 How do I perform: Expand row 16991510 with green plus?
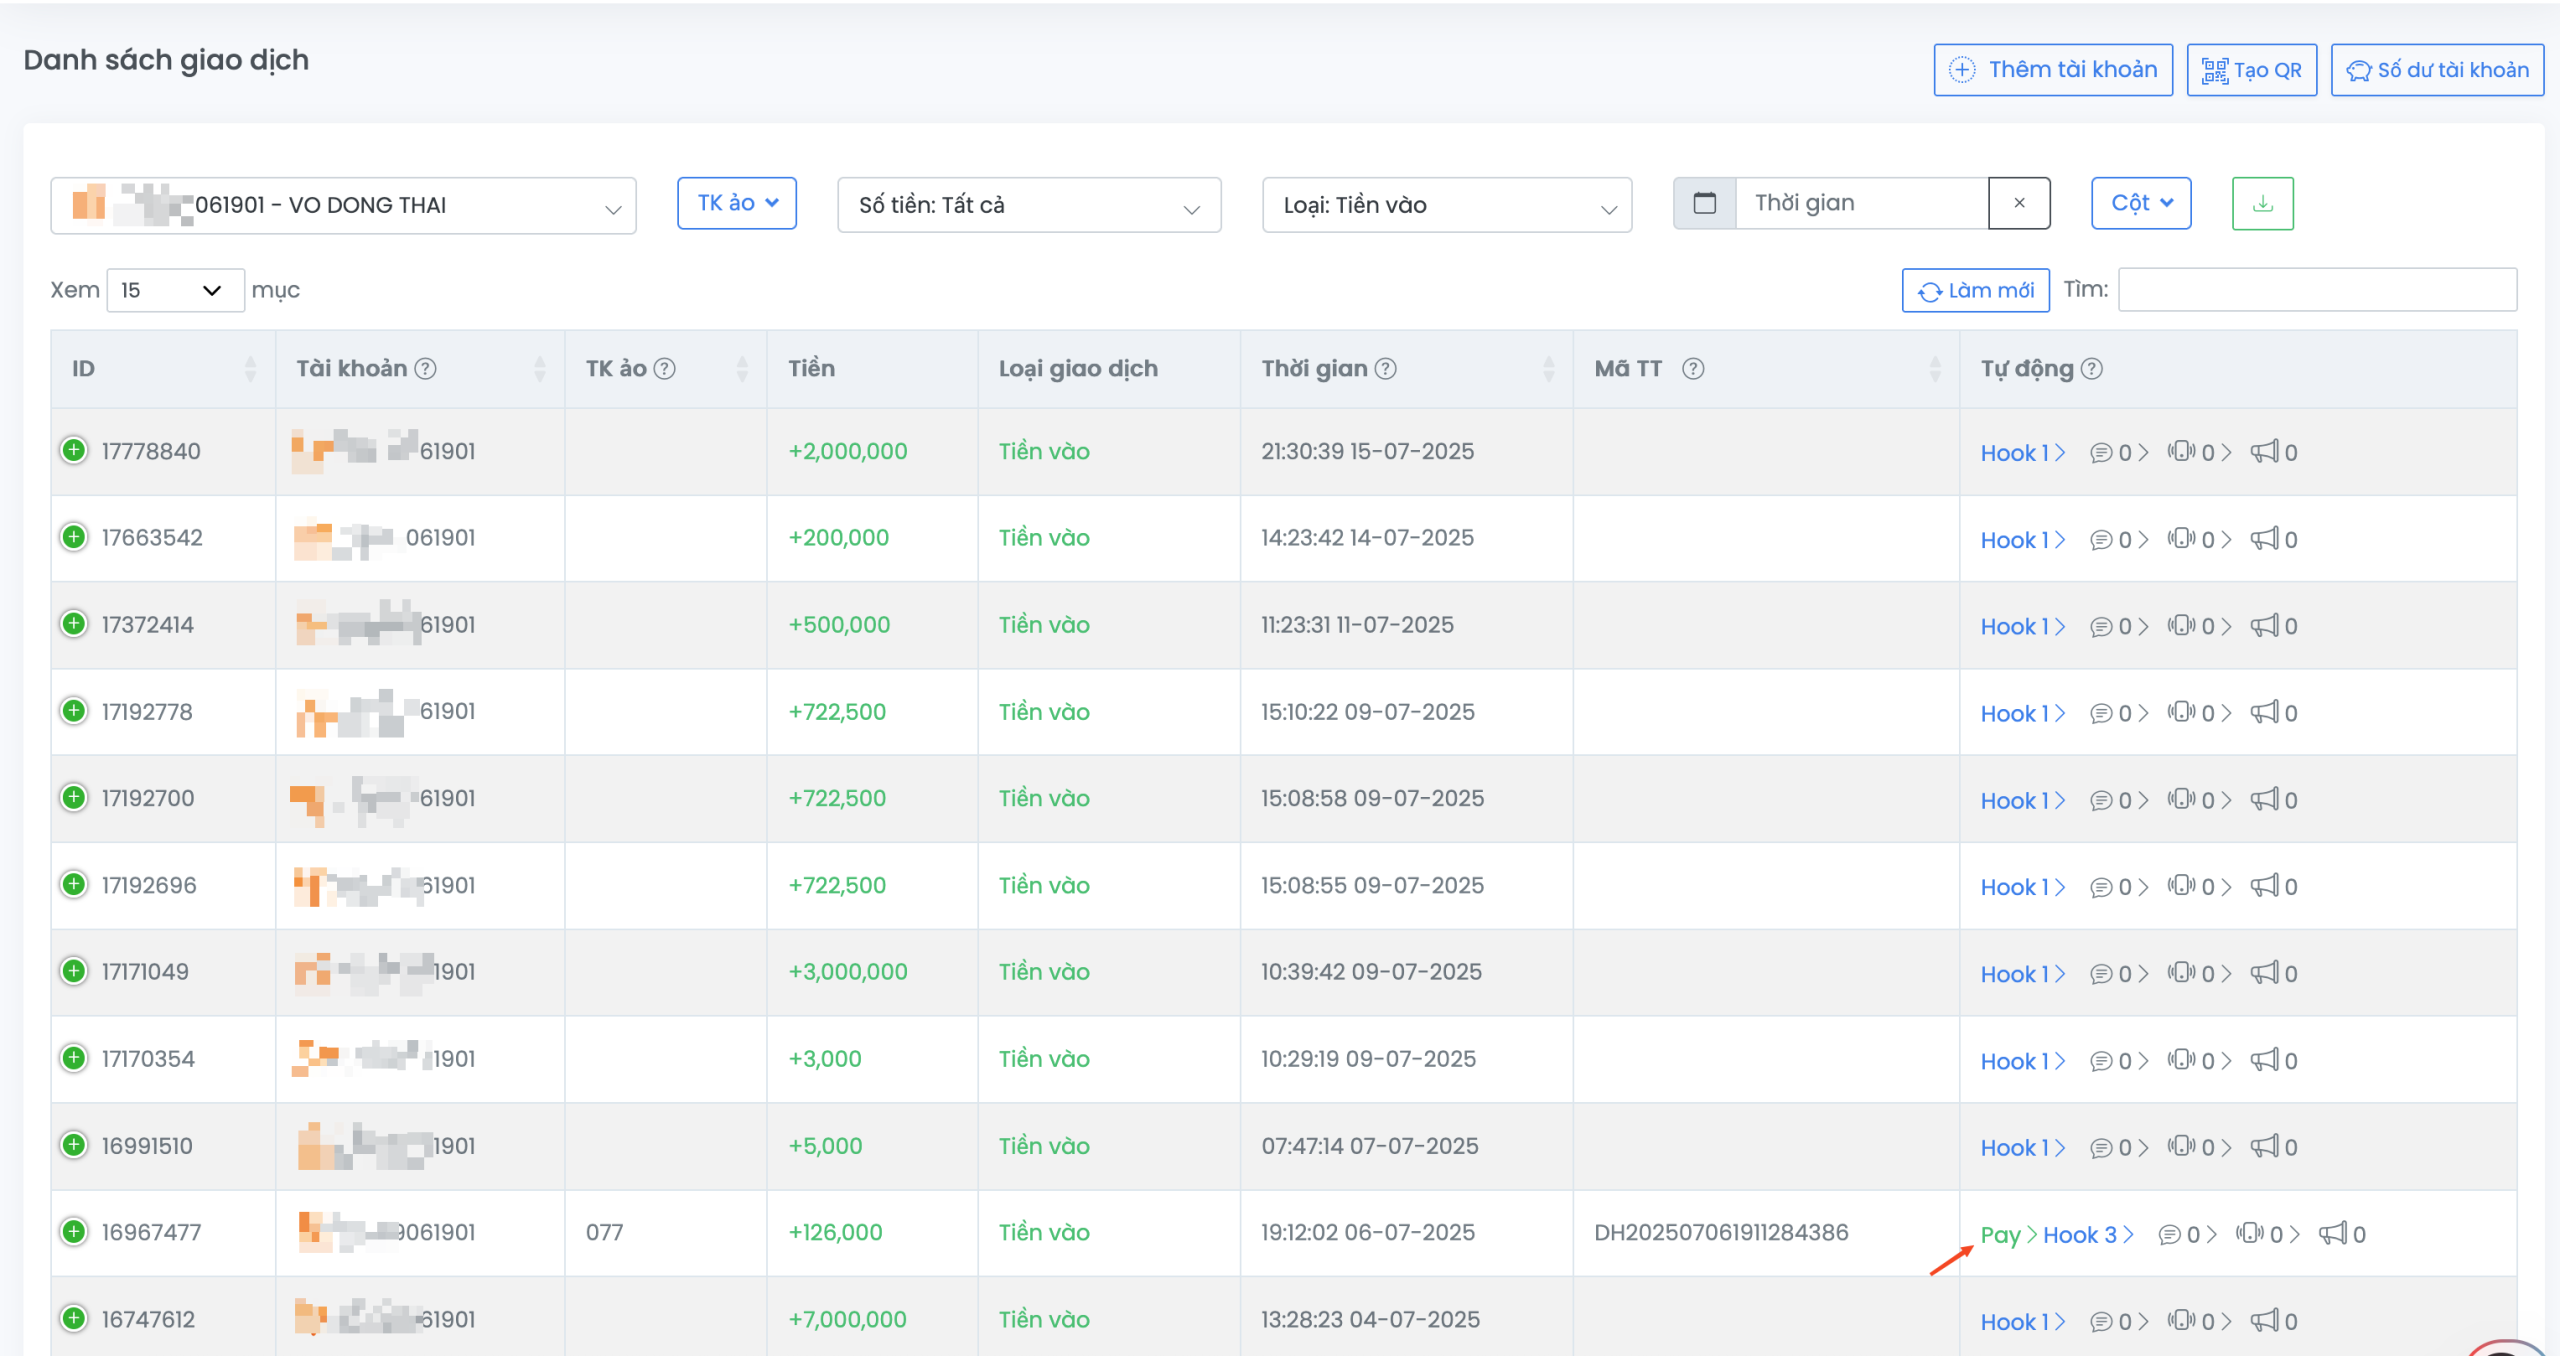(74, 1145)
